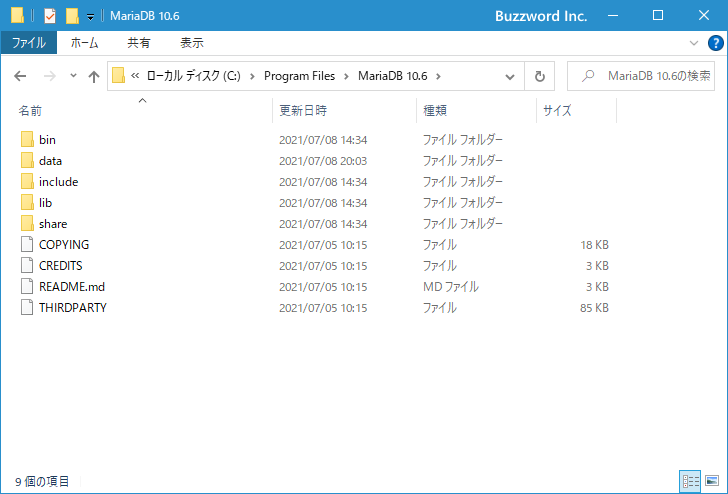The width and height of the screenshot is (728, 494).
Task: Expand the ribbon with the chevron
Action: (694, 43)
